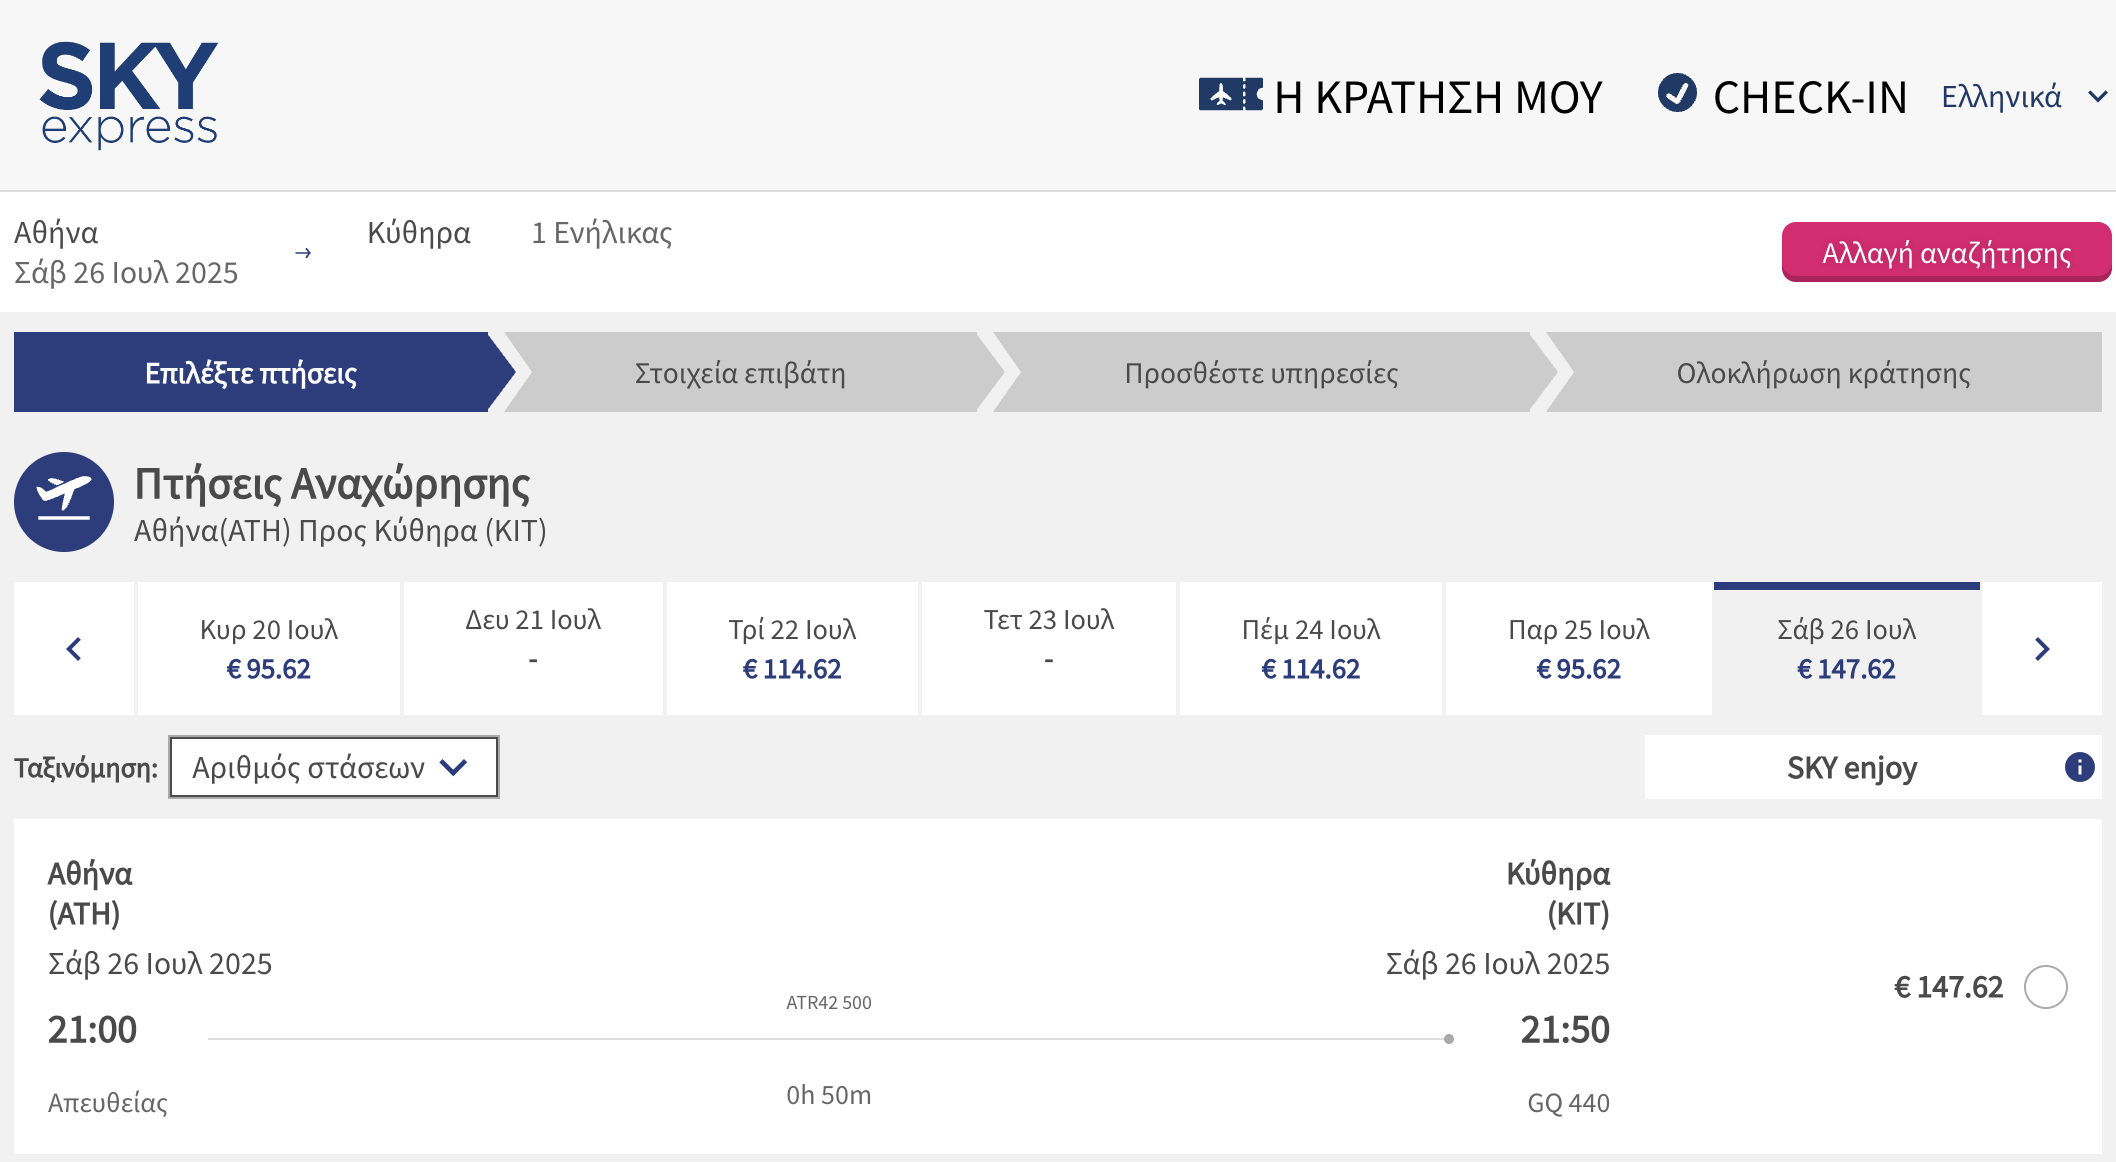Click the Στοιχεία επιβάτη step
Screen dimensions: 2116x1162
740,373
